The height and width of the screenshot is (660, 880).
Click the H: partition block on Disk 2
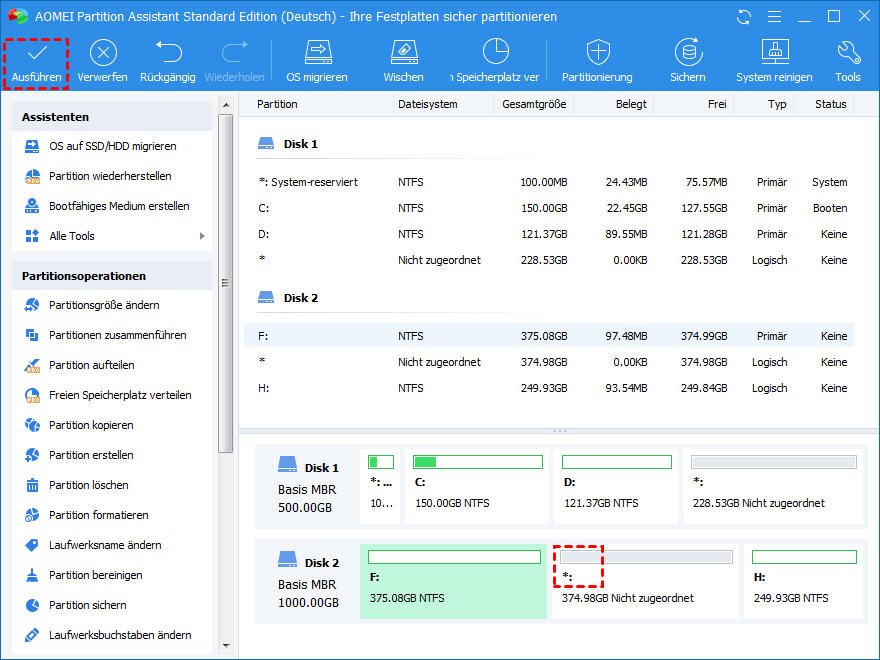804,581
